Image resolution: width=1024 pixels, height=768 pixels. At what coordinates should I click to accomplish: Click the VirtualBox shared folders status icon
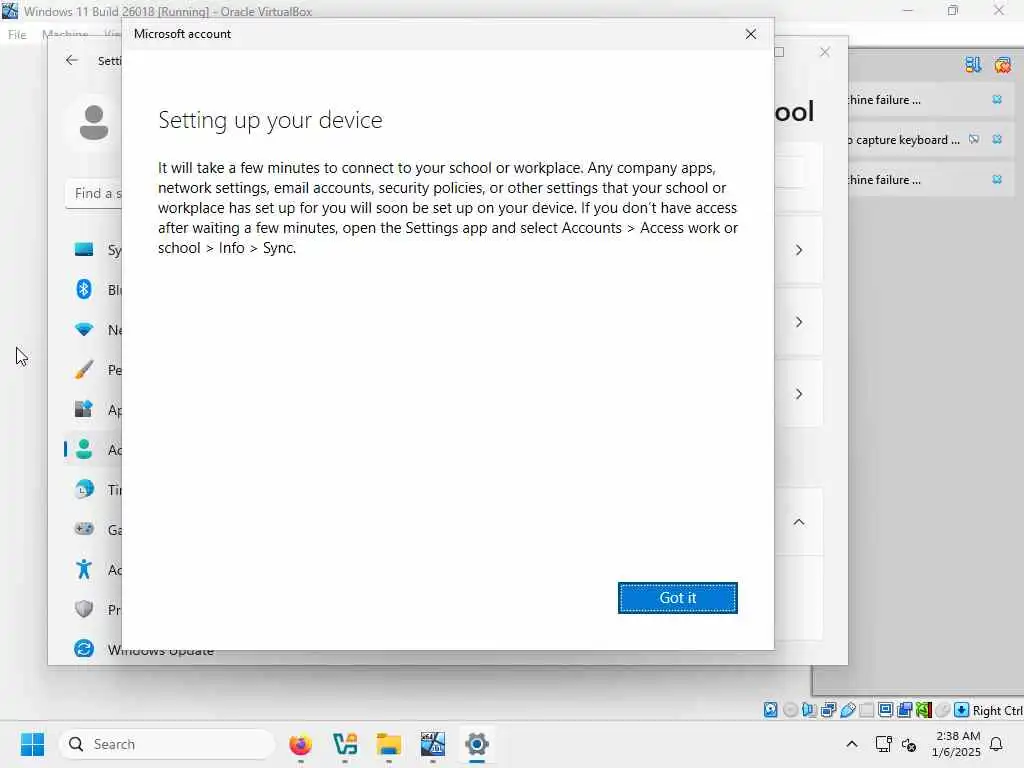click(x=867, y=710)
